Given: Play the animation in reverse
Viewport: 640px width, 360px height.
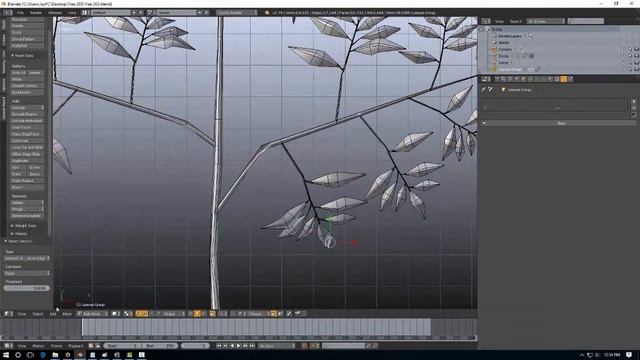Looking at the screenshot, I should (x=232, y=346).
